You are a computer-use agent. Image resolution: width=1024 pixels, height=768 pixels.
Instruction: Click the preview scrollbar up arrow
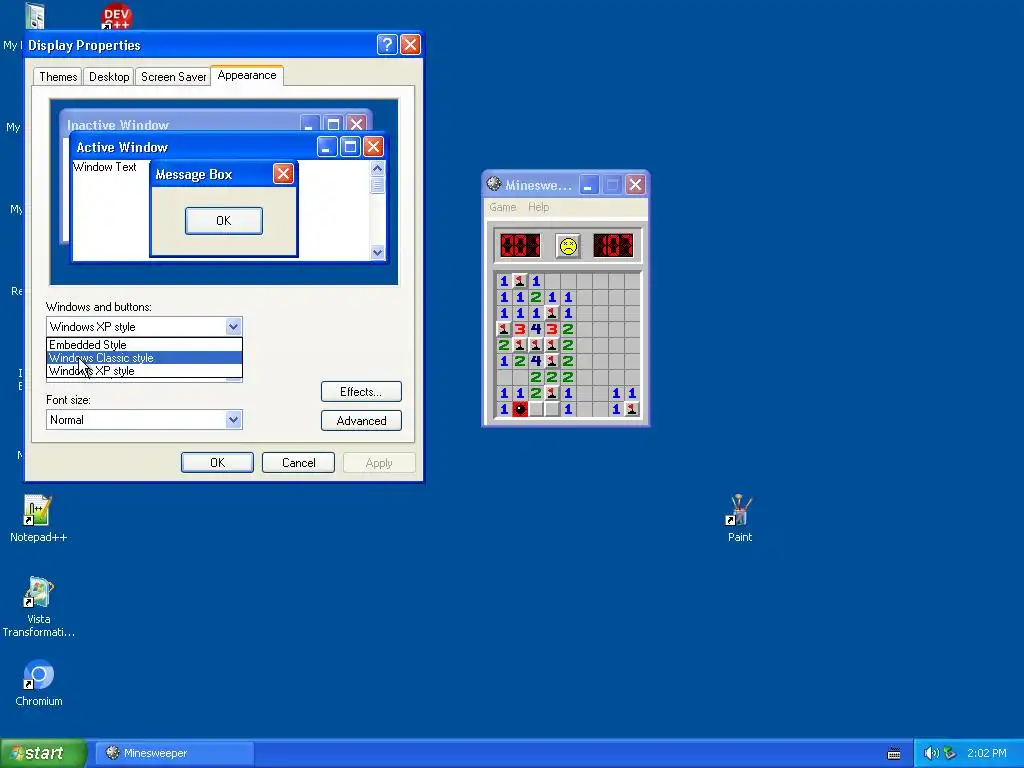tap(377, 168)
